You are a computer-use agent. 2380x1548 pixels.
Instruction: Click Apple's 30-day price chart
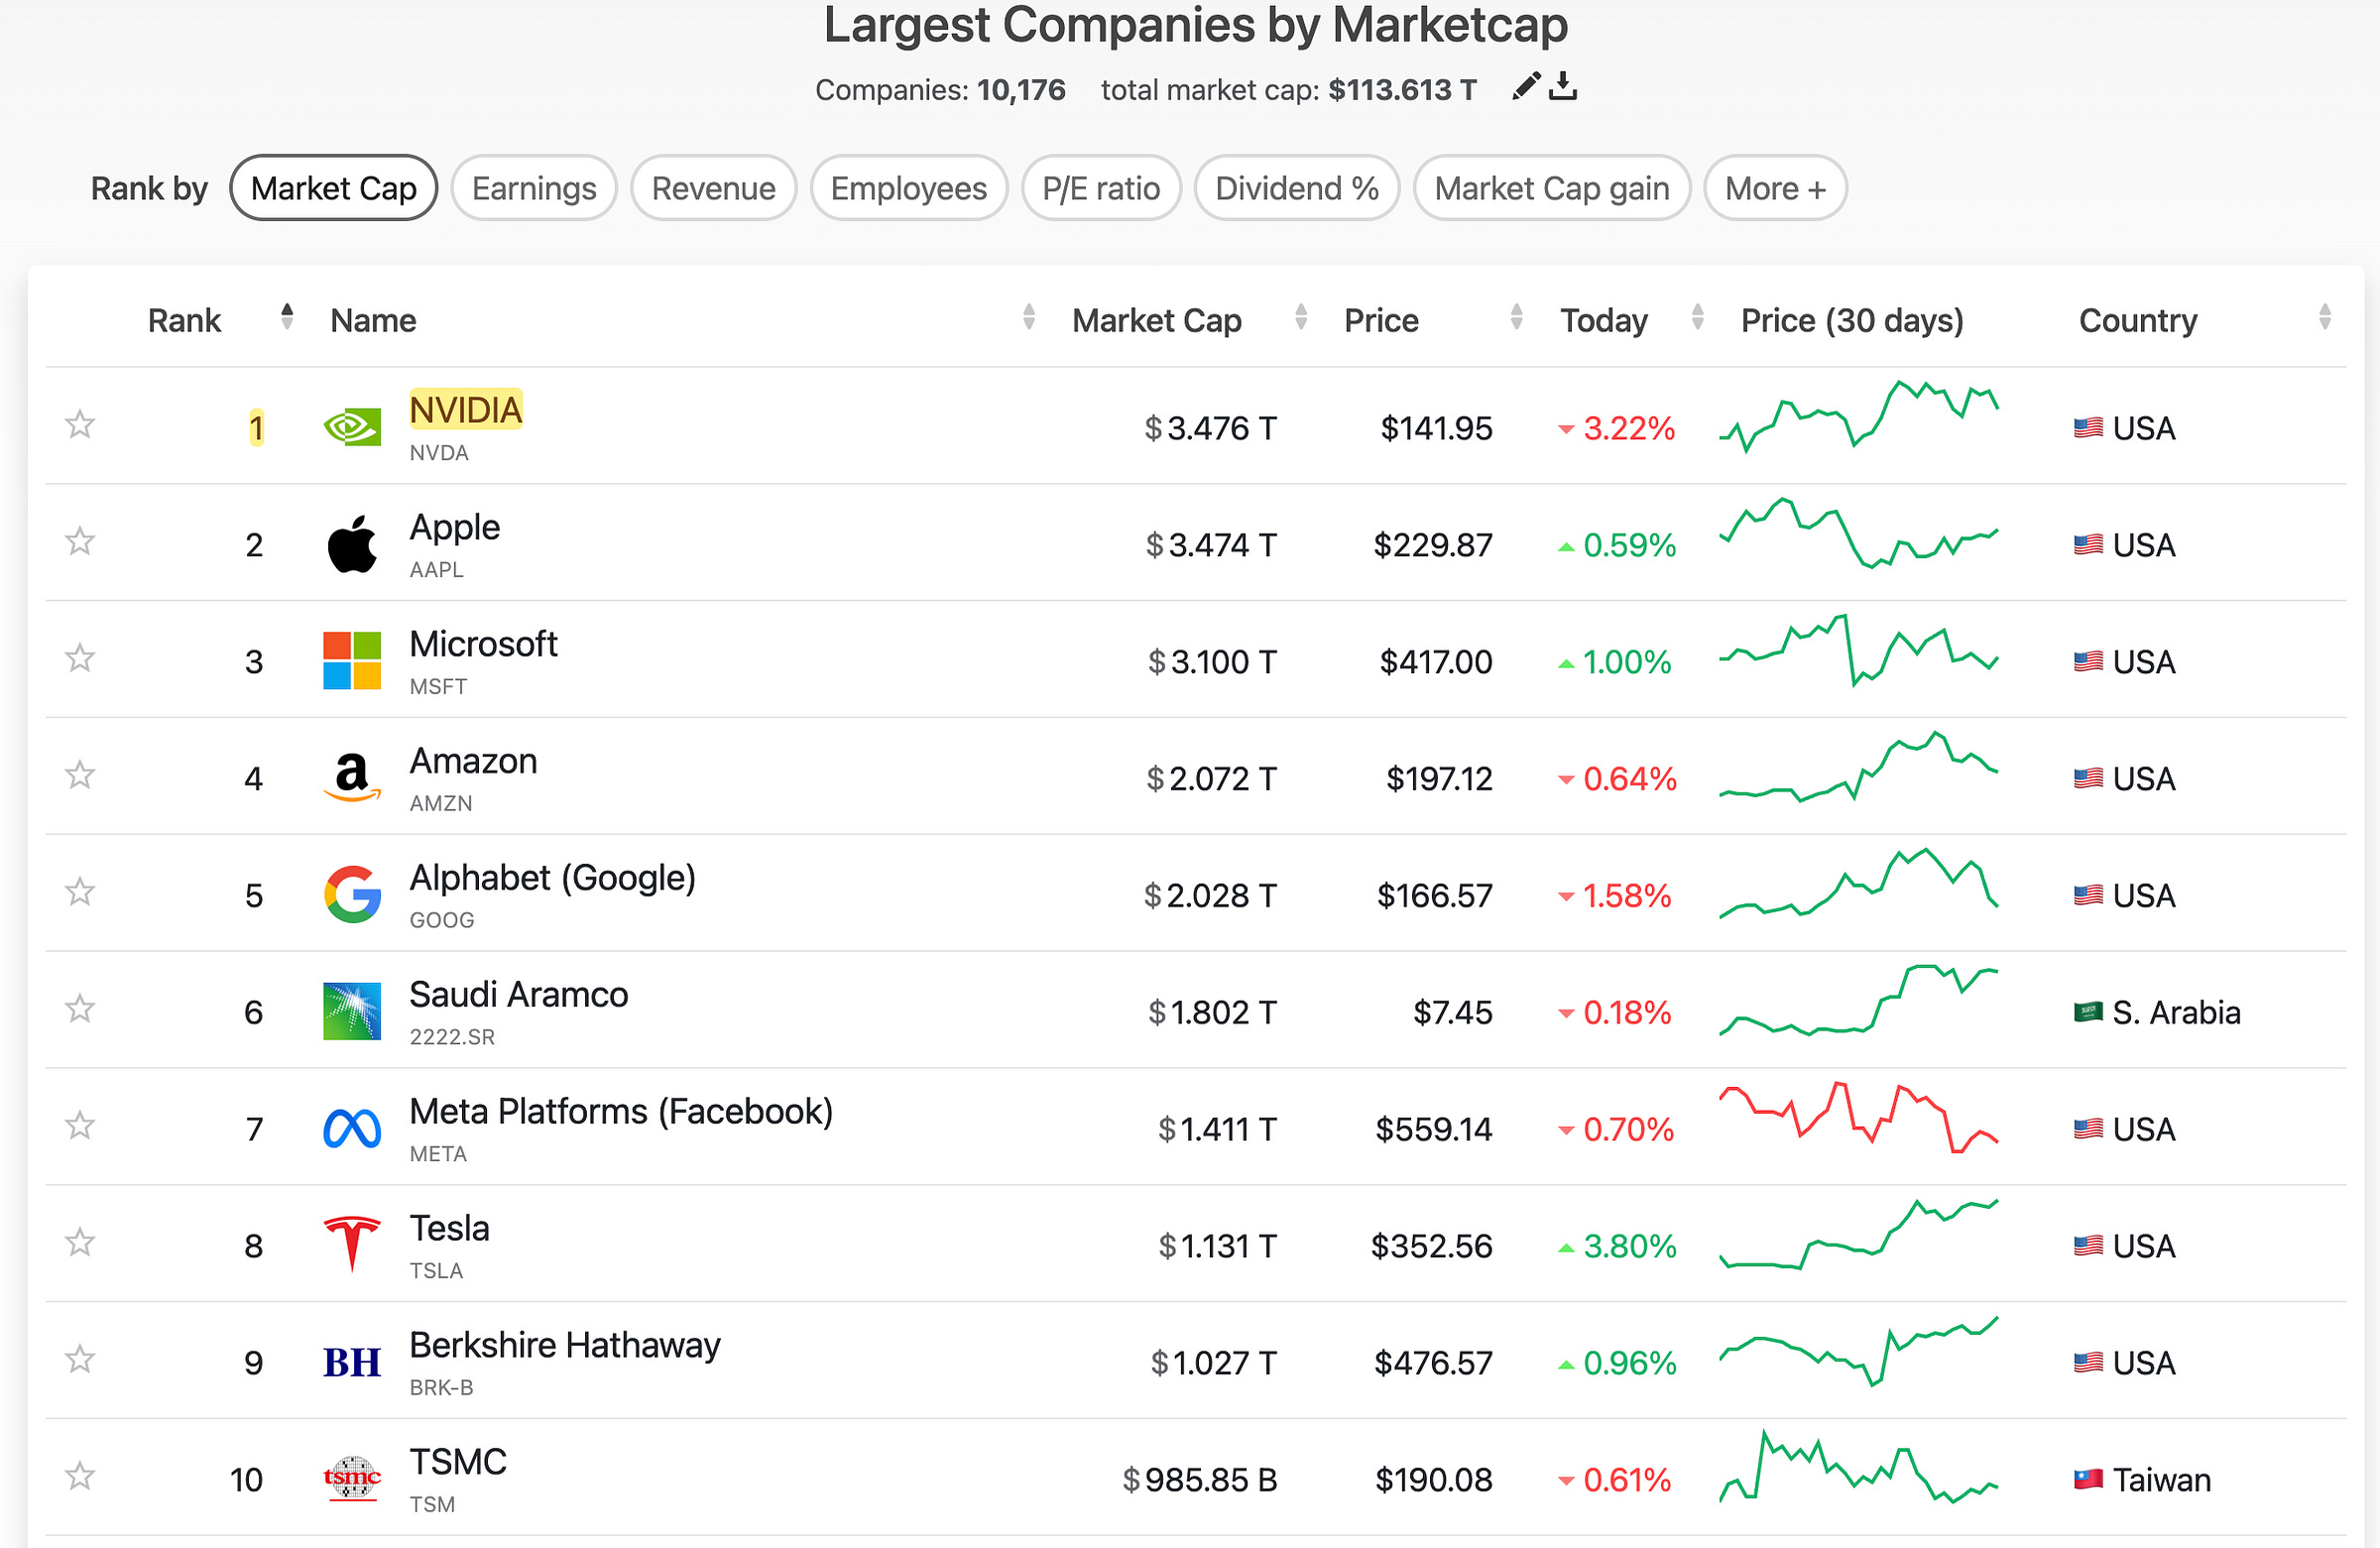pyautogui.click(x=1858, y=532)
